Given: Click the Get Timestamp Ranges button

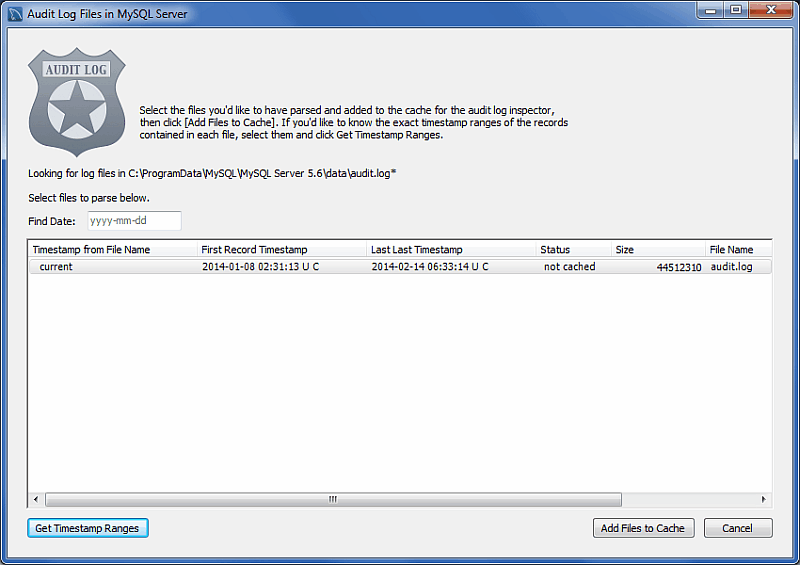Looking at the screenshot, I should click(x=88, y=528).
